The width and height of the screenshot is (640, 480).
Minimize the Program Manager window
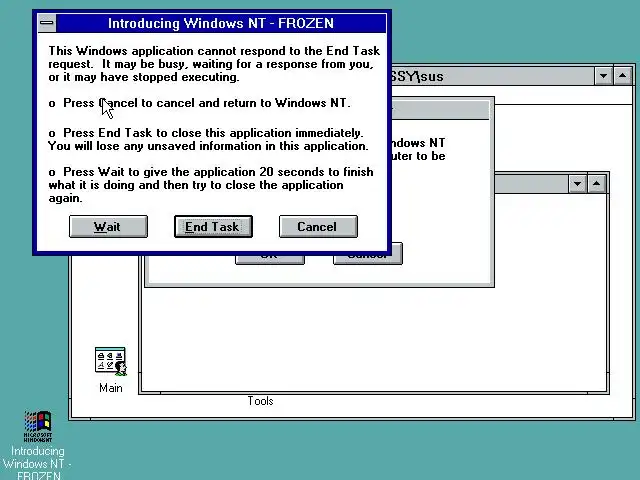pyautogui.click(x=603, y=76)
